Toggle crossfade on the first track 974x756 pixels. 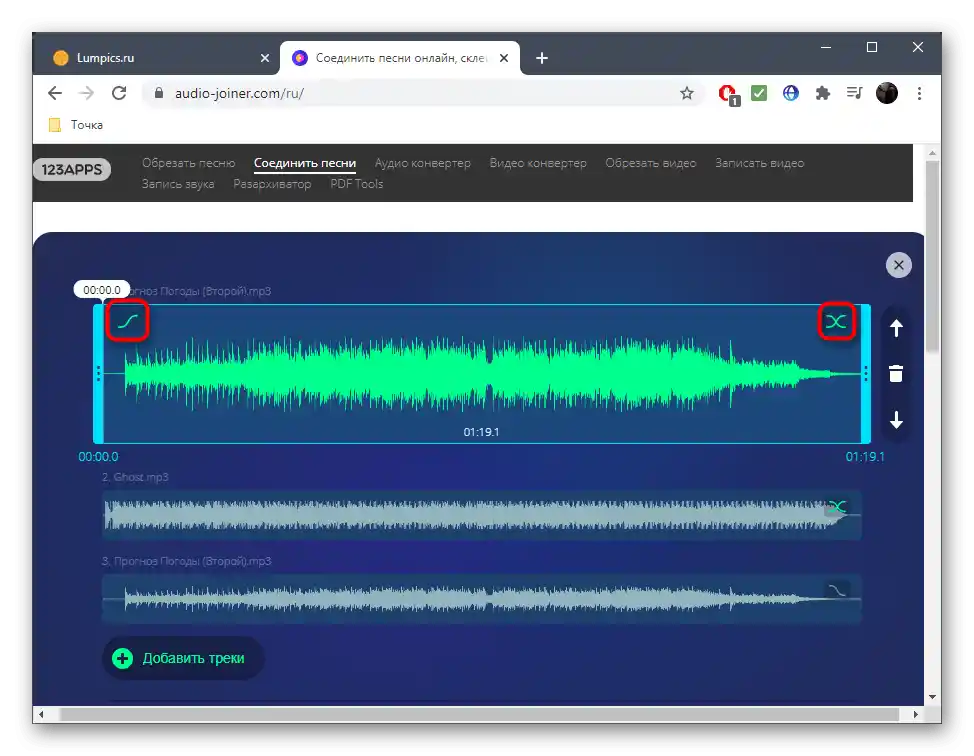pos(836,321)
